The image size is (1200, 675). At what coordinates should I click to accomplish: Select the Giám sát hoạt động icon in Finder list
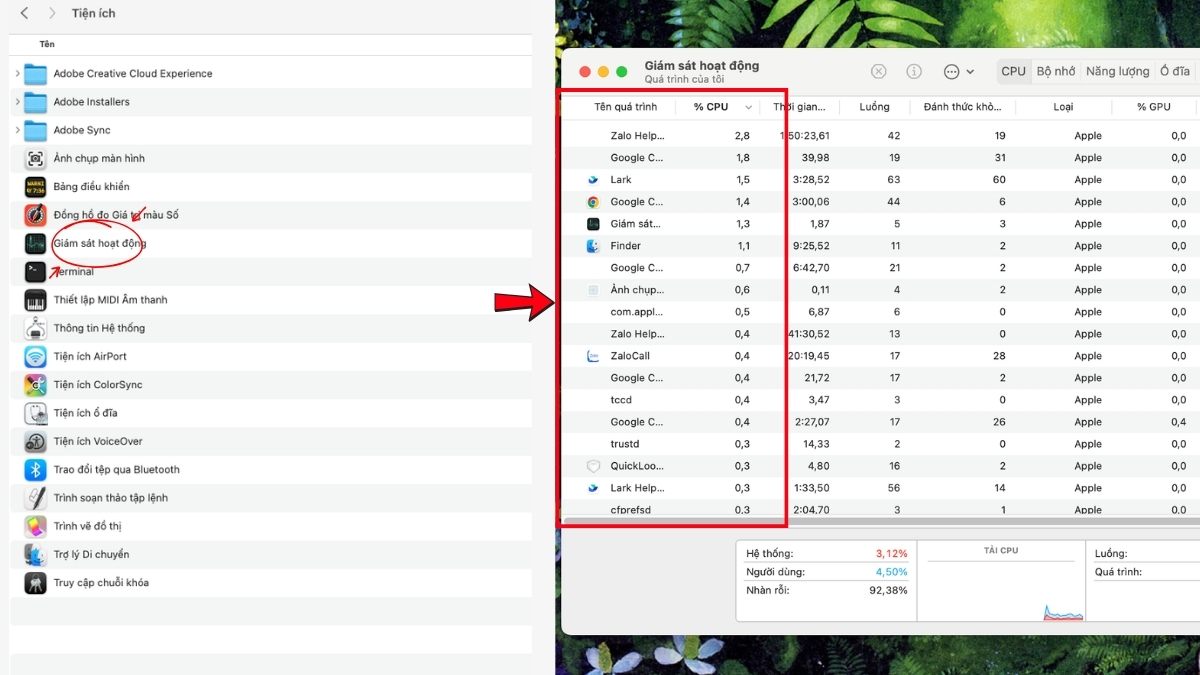(x=36, y=243)
